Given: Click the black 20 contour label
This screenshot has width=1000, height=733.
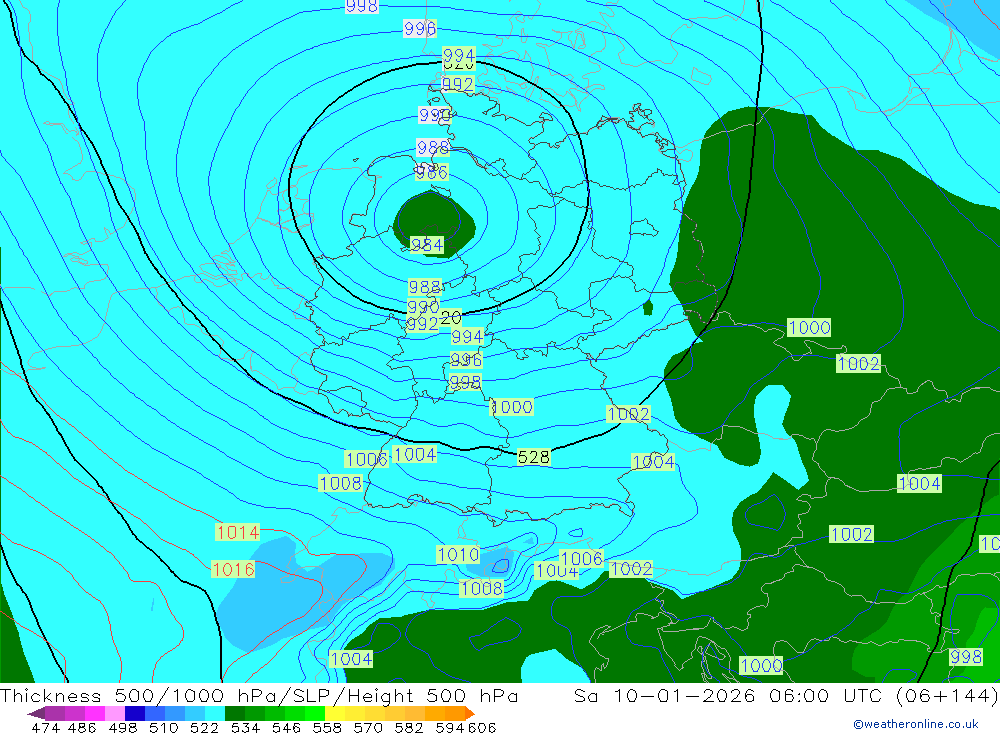Looking at the screenshot, I should (450, 317).
